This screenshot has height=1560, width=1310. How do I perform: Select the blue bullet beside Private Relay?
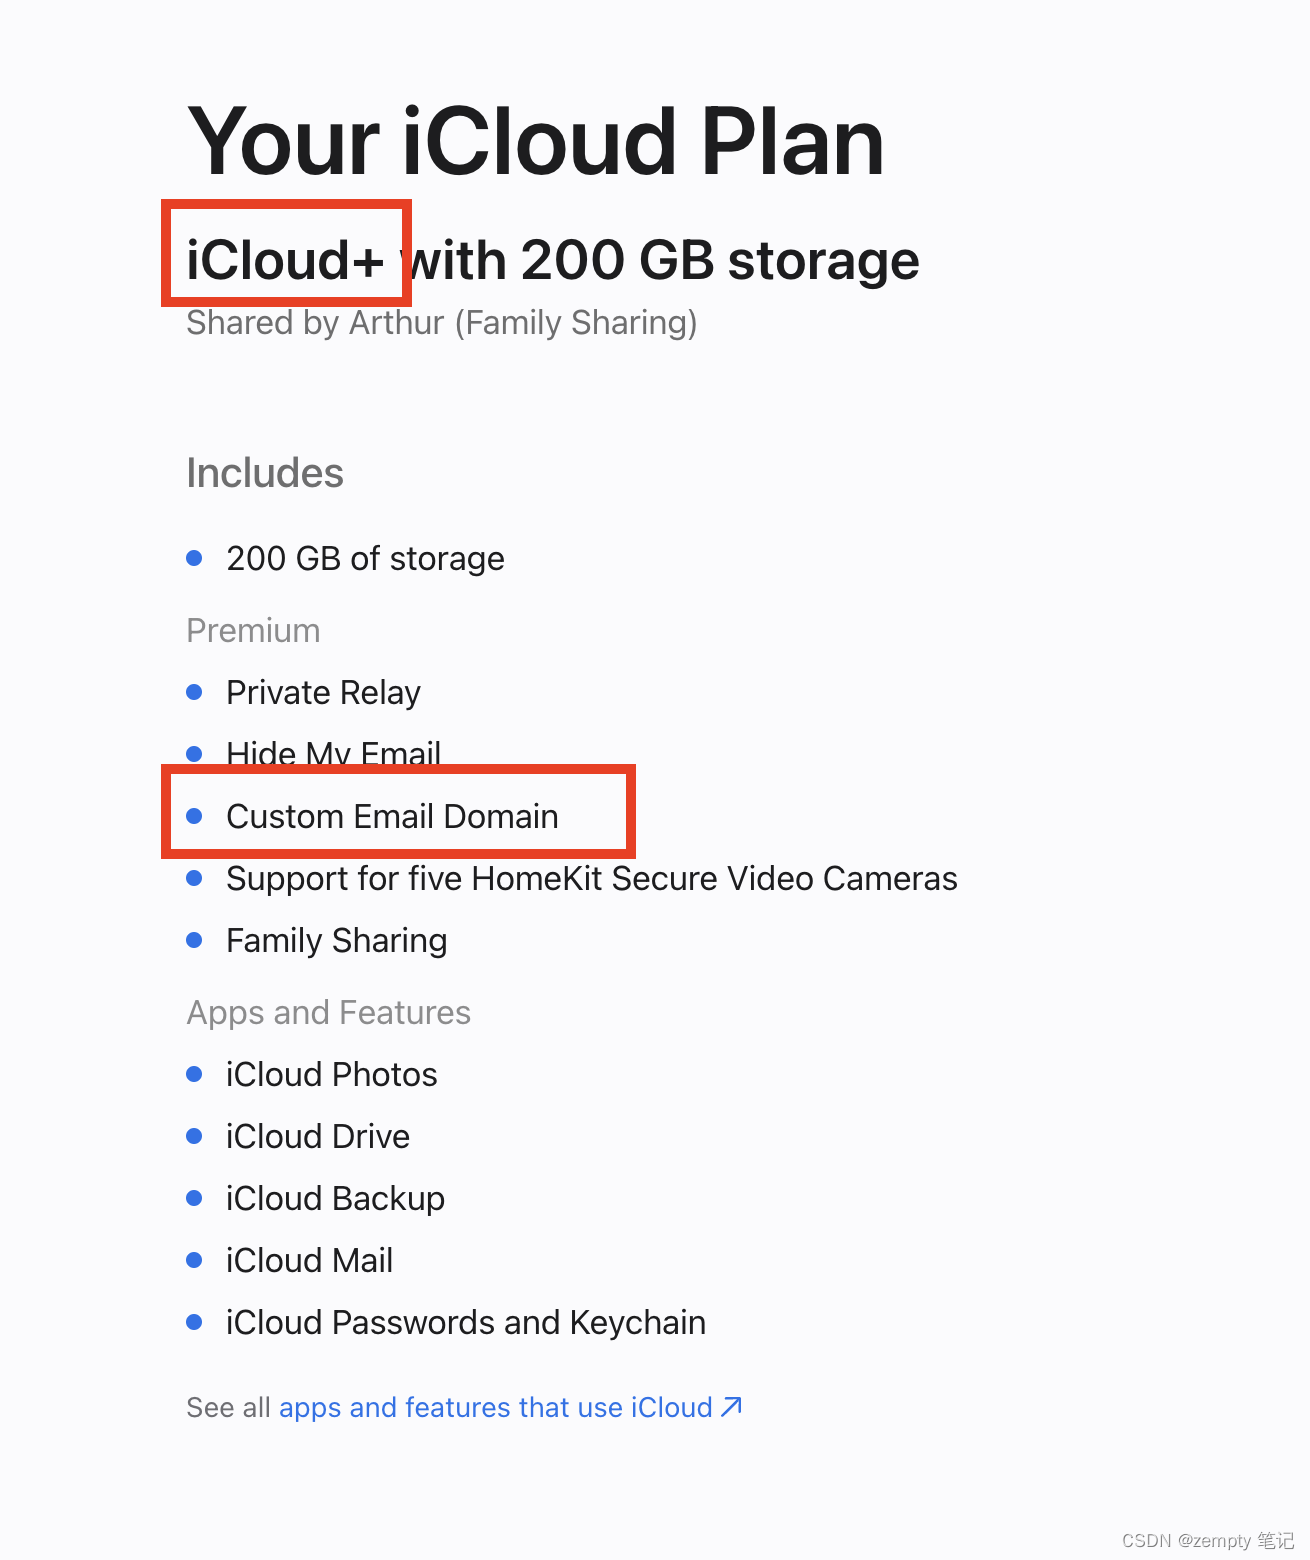194,692
